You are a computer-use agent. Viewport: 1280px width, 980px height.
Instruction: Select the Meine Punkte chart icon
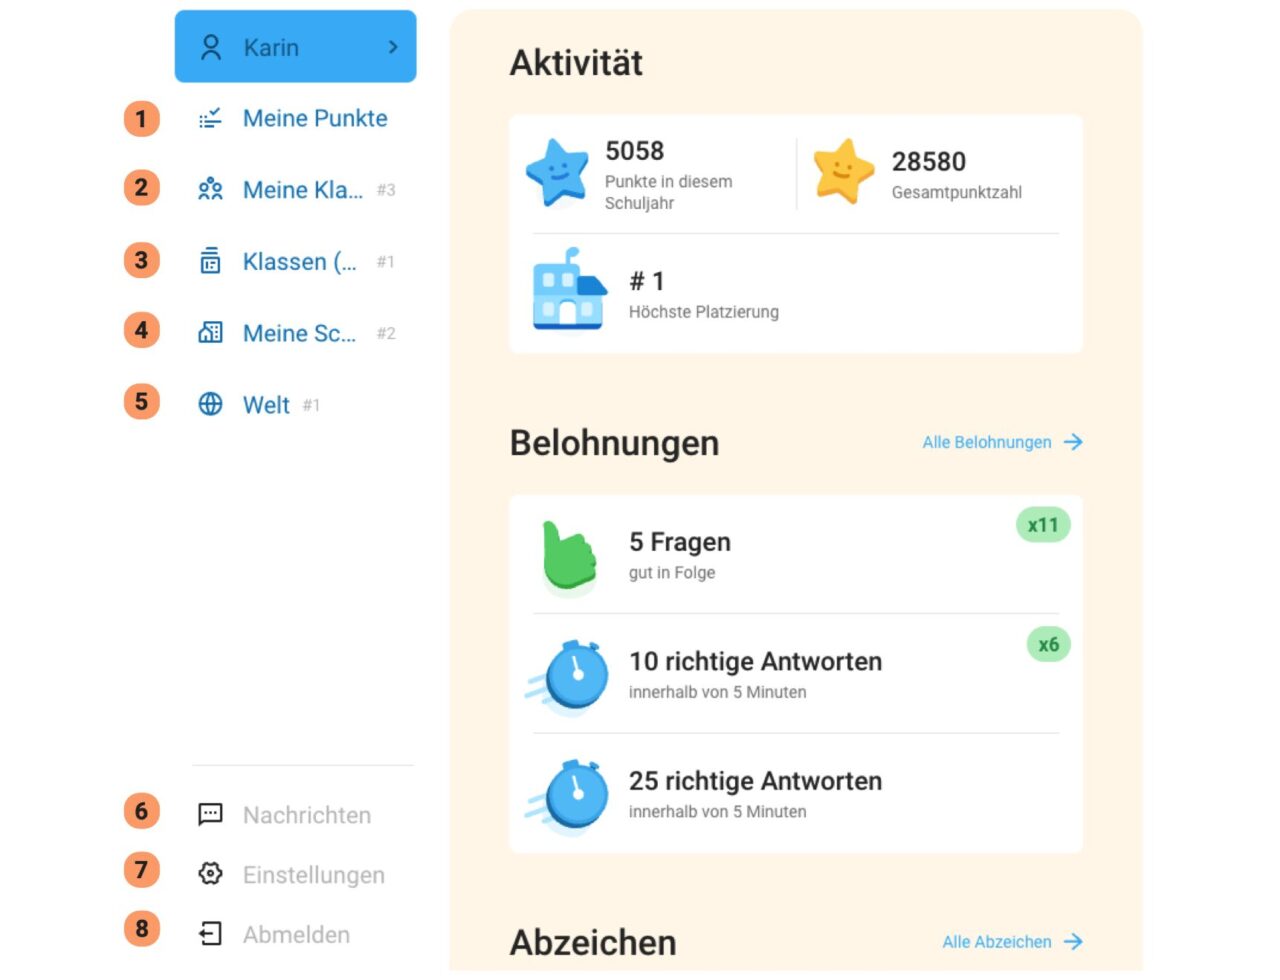pos(210,118)
